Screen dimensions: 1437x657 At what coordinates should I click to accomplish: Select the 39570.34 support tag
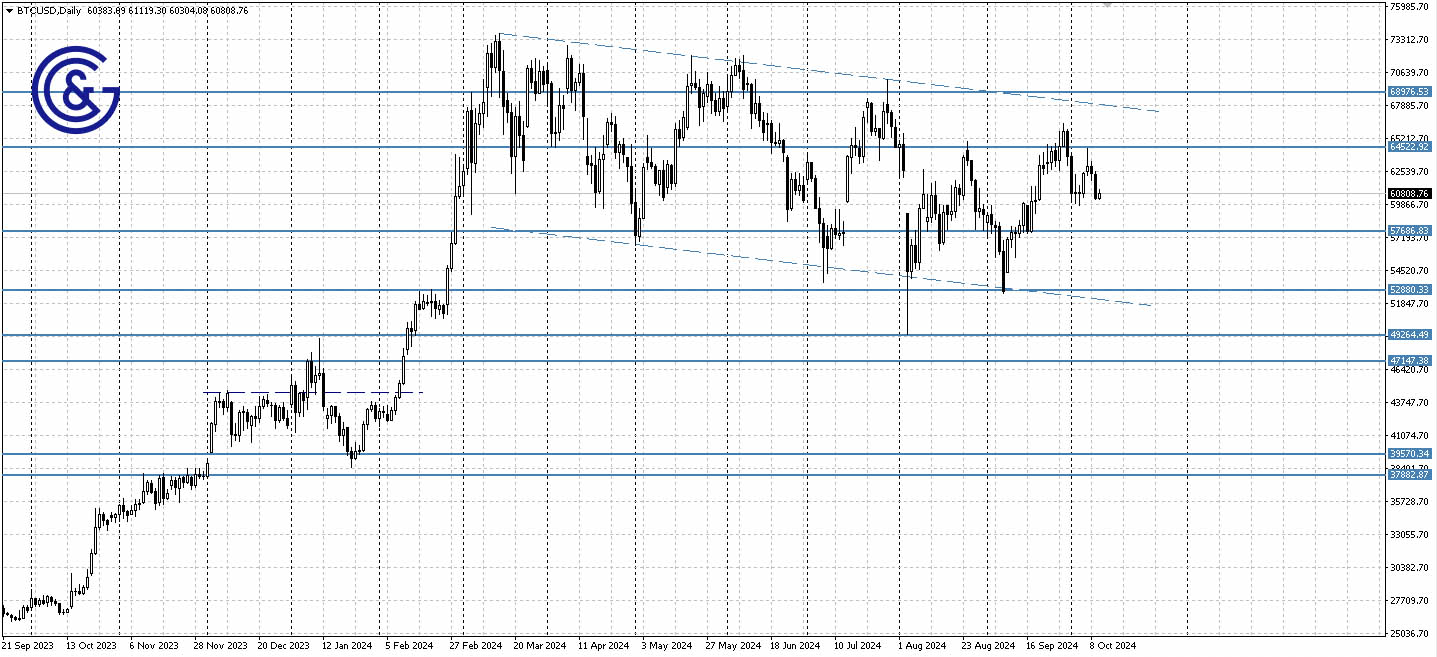pyautogui.click(x=1410, y=454)
